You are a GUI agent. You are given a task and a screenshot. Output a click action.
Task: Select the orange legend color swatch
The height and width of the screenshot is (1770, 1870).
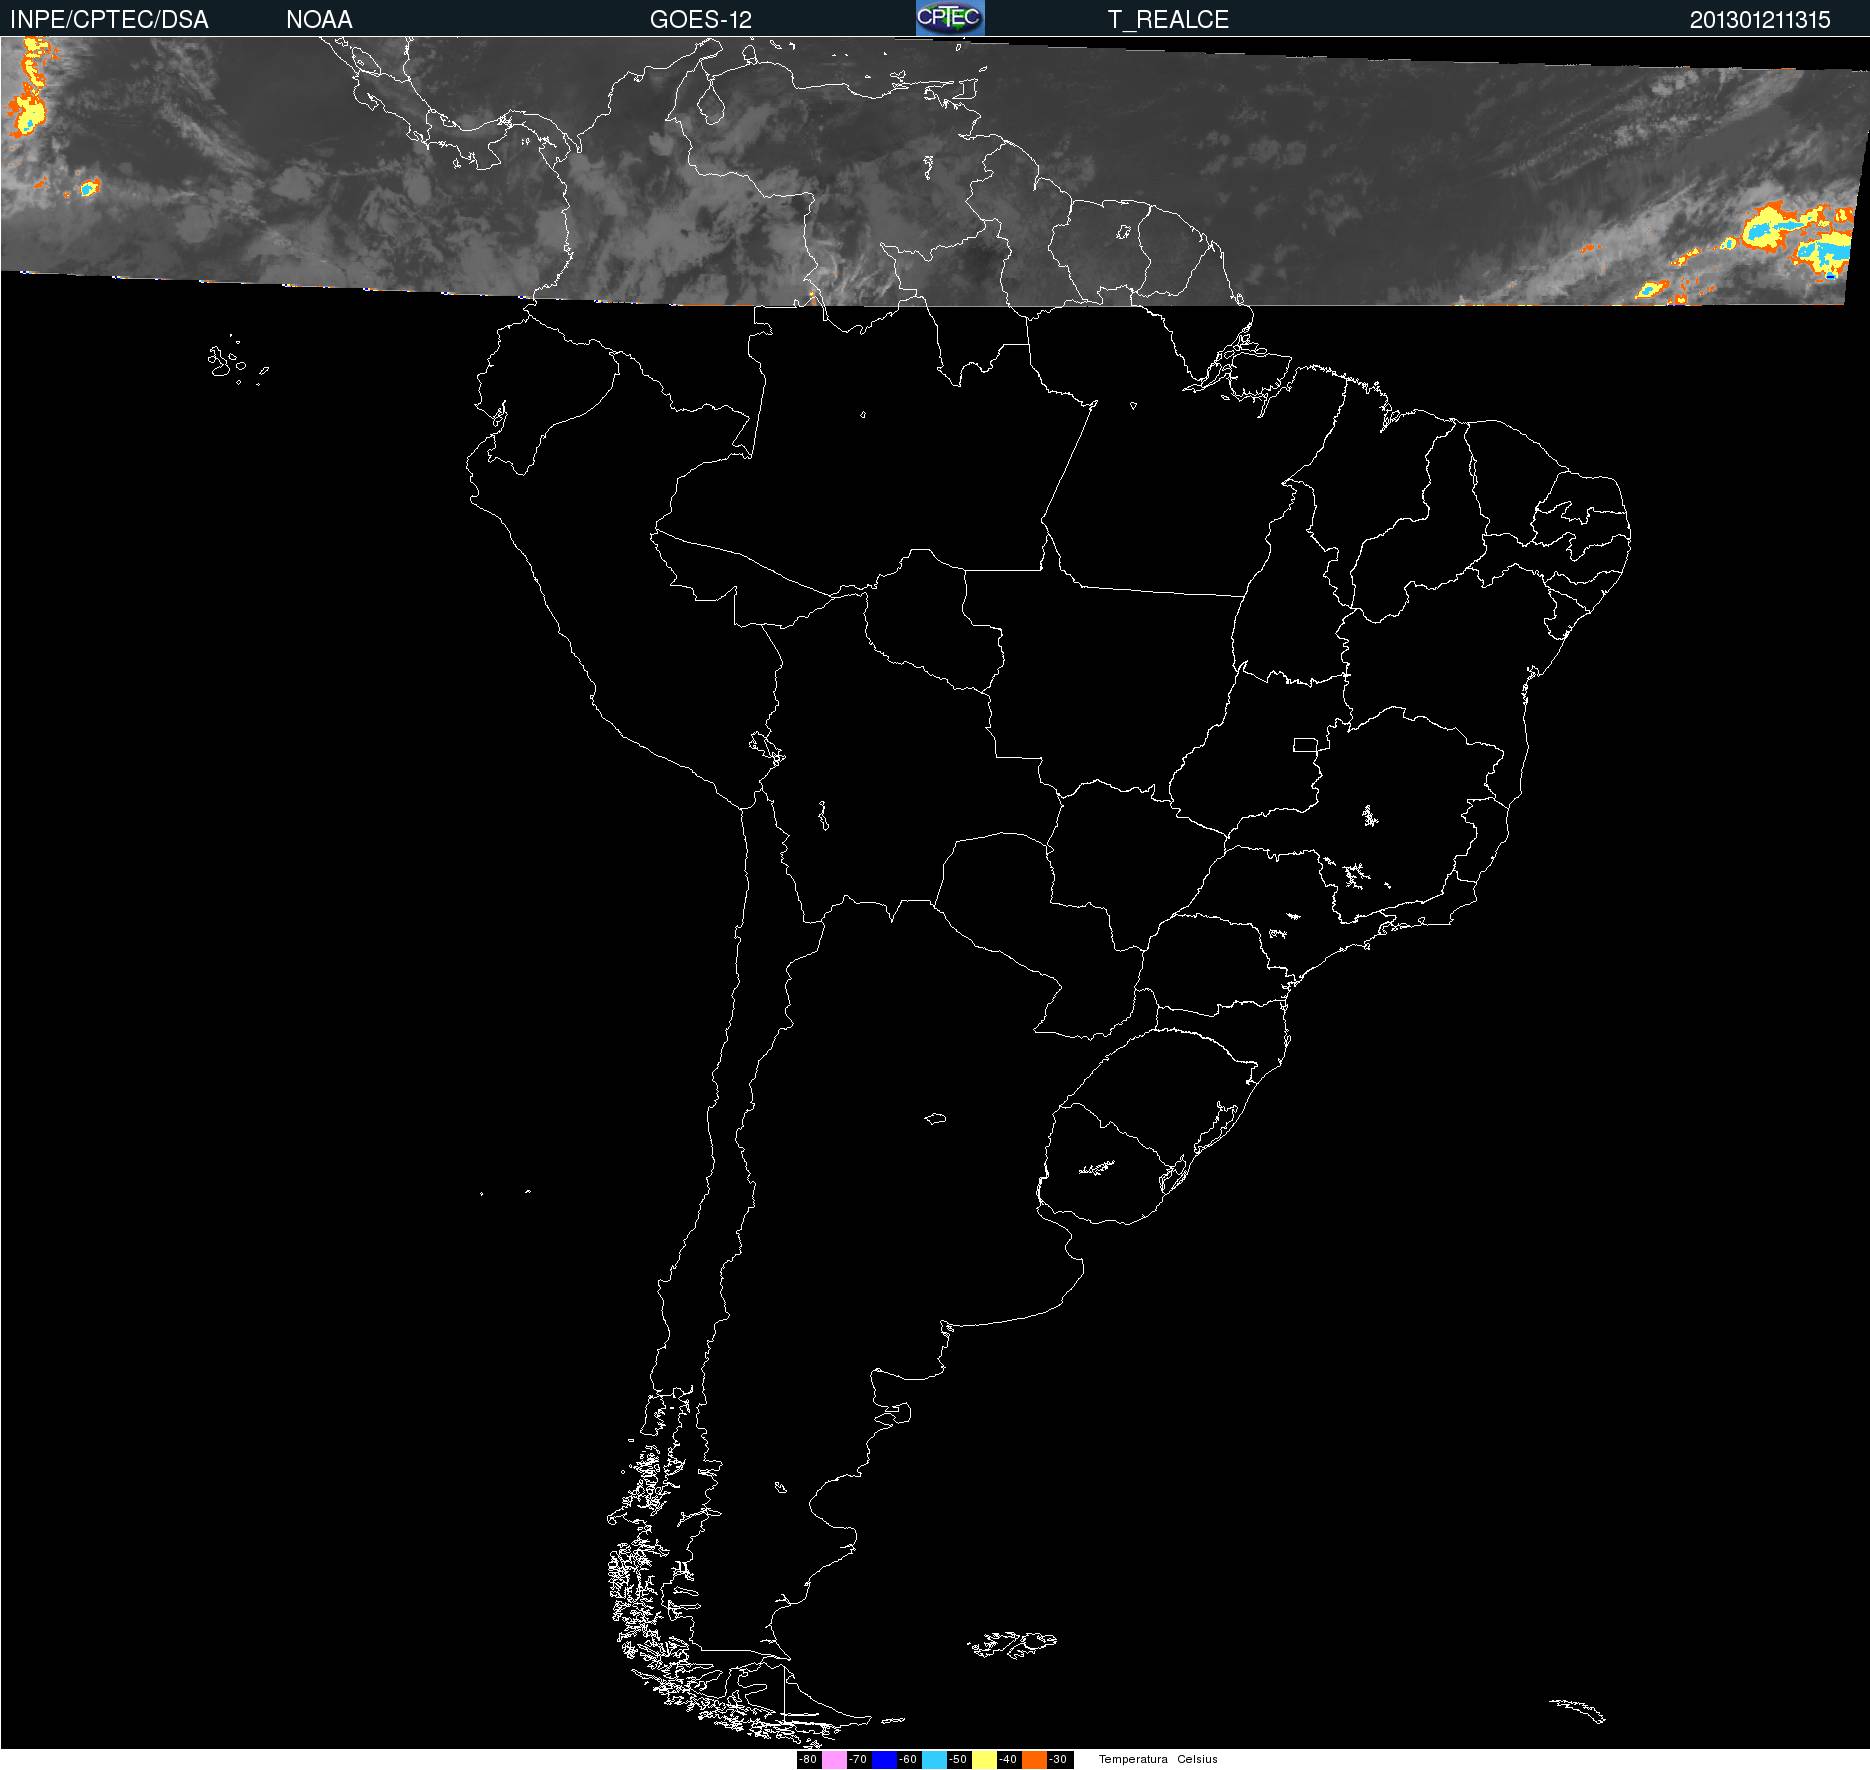(x=1034, y=1760)
